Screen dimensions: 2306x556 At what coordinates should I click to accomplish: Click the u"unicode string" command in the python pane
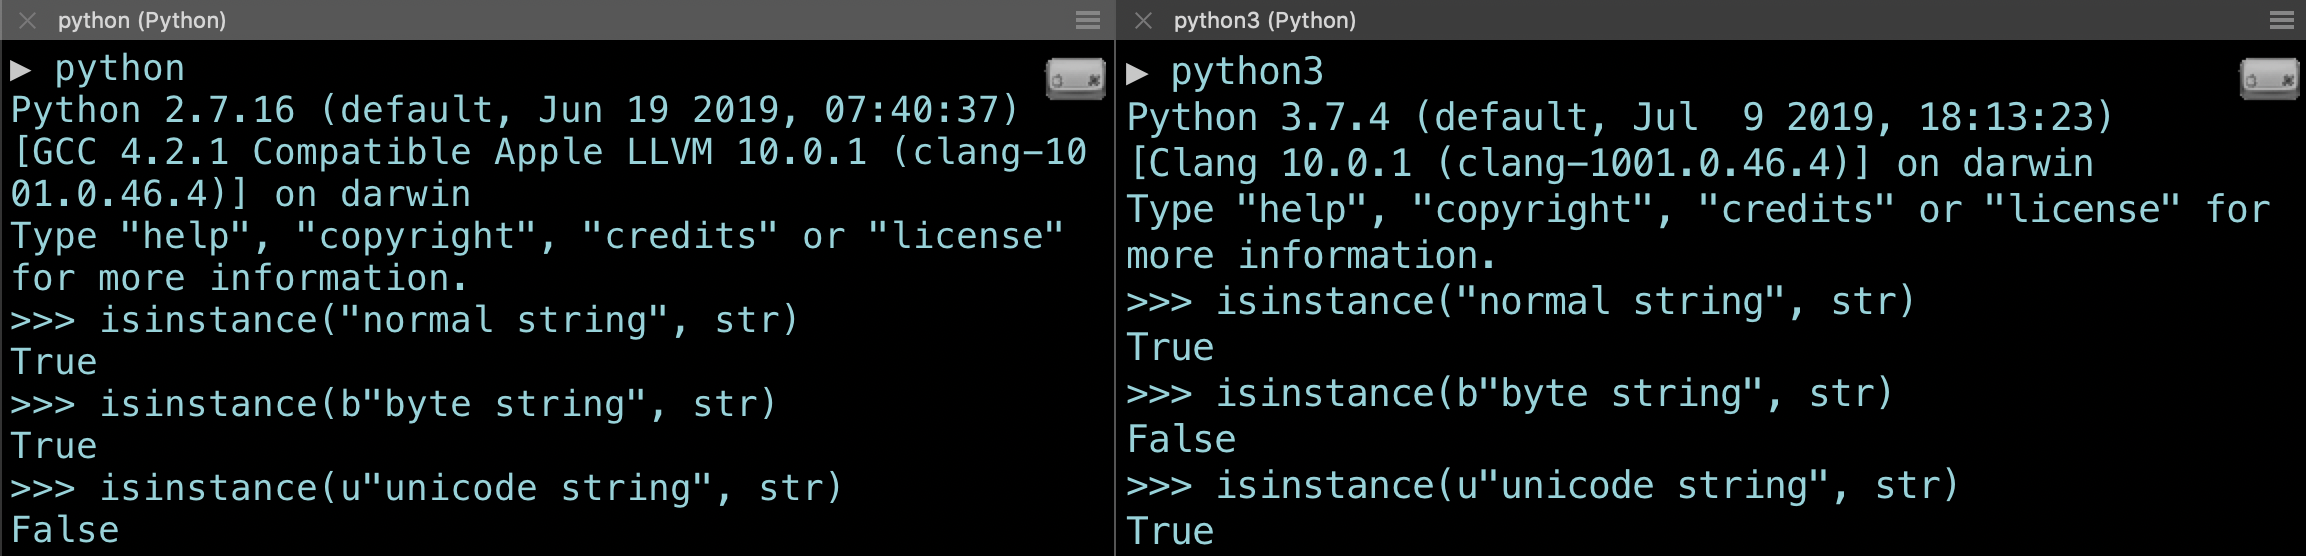[x=470, y=488]
